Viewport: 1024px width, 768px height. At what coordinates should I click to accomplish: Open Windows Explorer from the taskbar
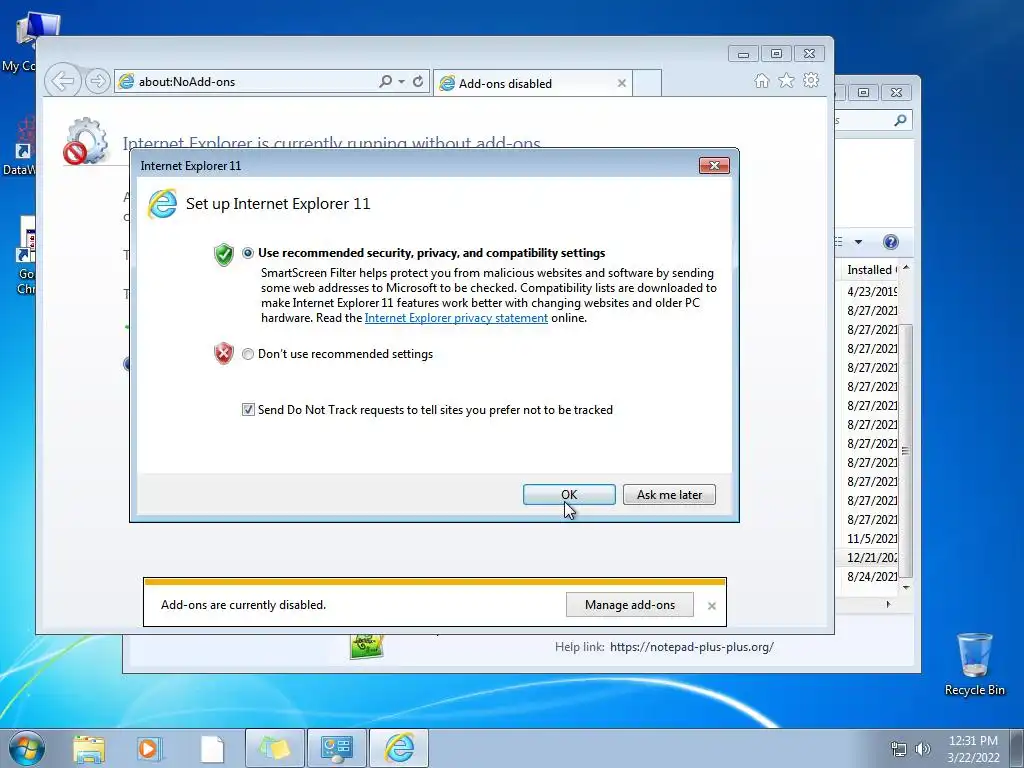pos(89,749)
